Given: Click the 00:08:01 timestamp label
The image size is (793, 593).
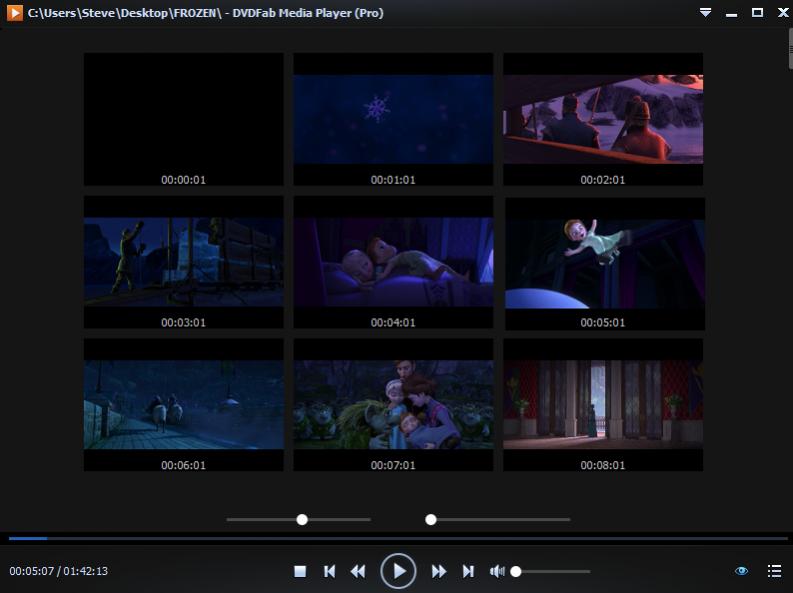Looking at the screenshot, I should tap(603, 465).
